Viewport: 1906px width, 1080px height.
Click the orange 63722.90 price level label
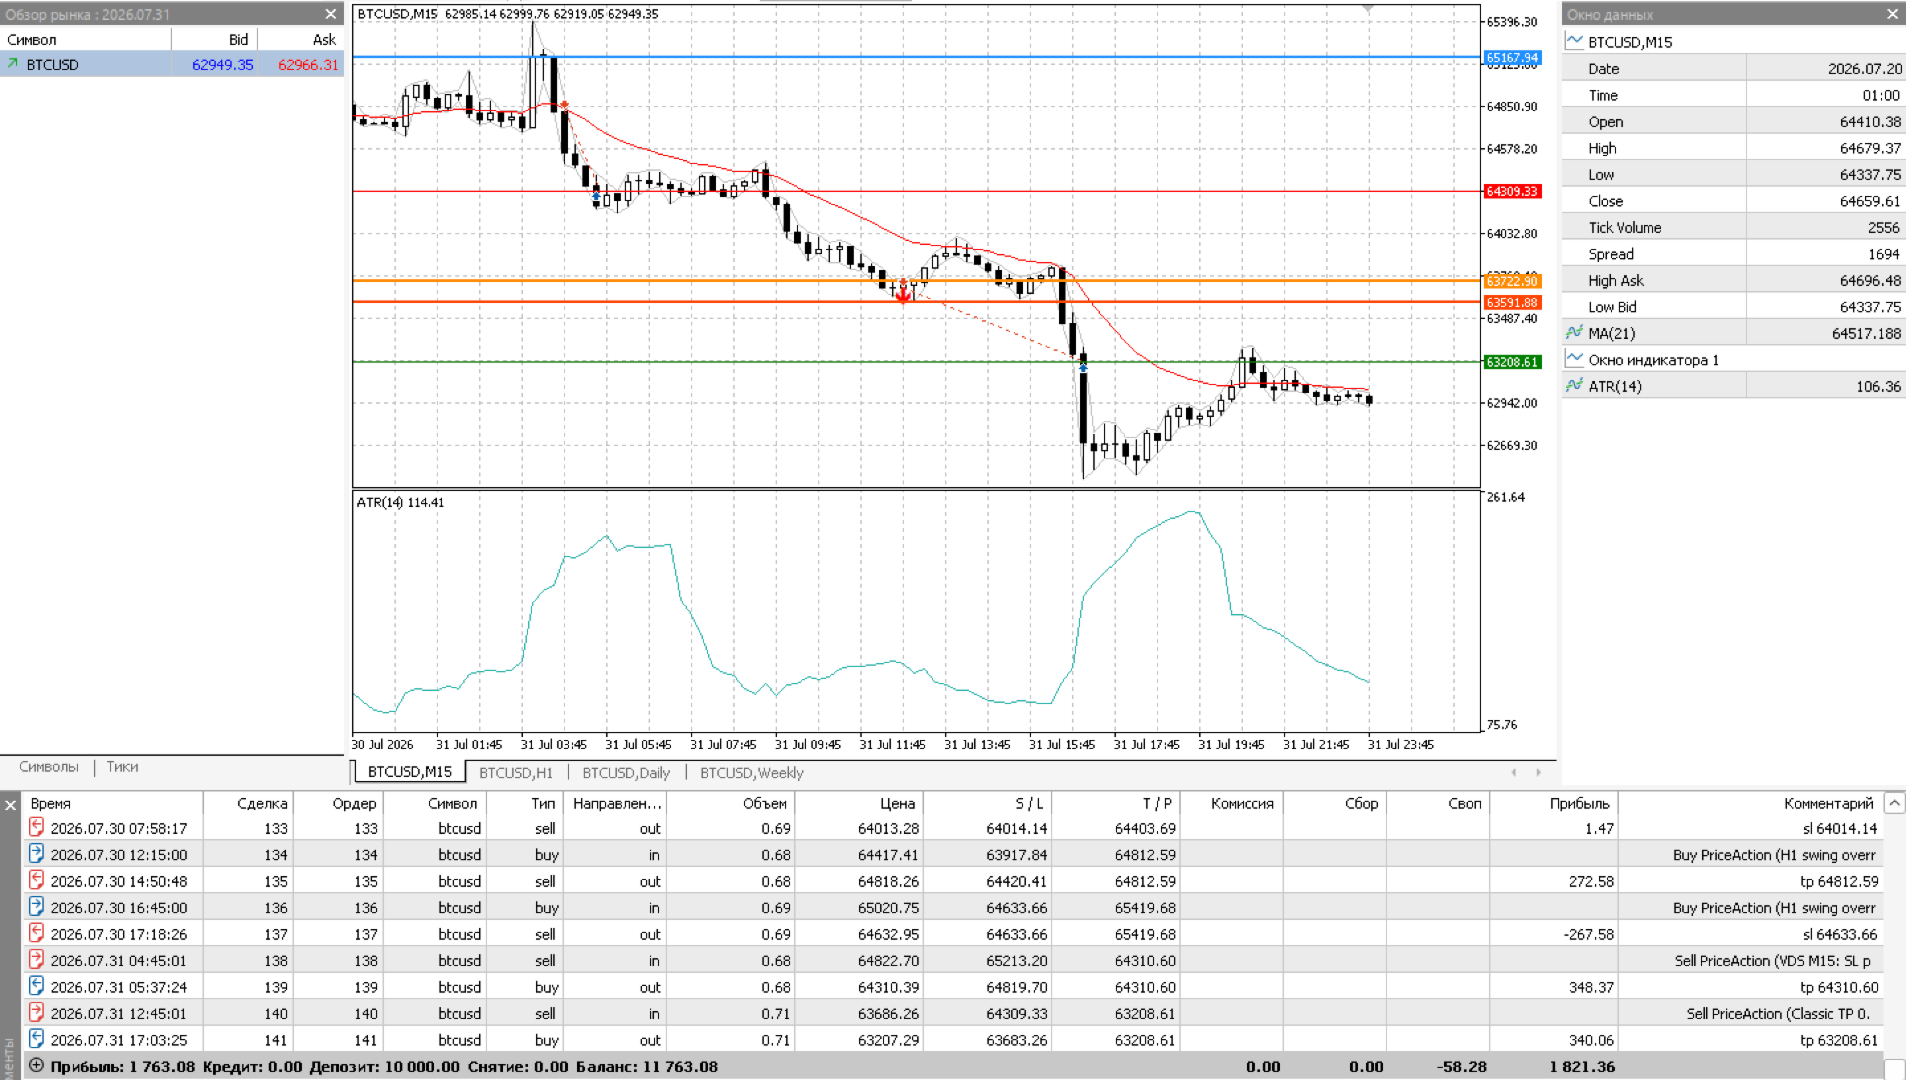(1512, 281)
